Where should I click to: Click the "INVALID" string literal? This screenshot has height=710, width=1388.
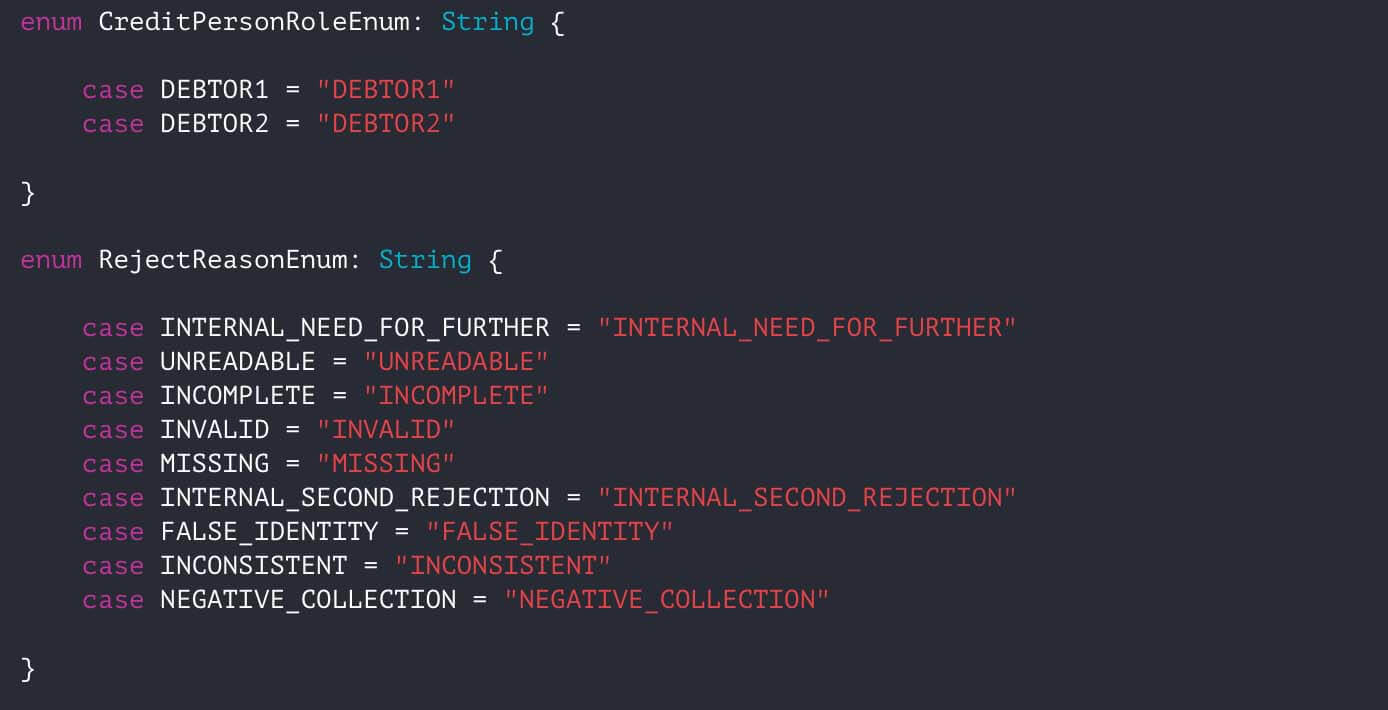point(385,430)
